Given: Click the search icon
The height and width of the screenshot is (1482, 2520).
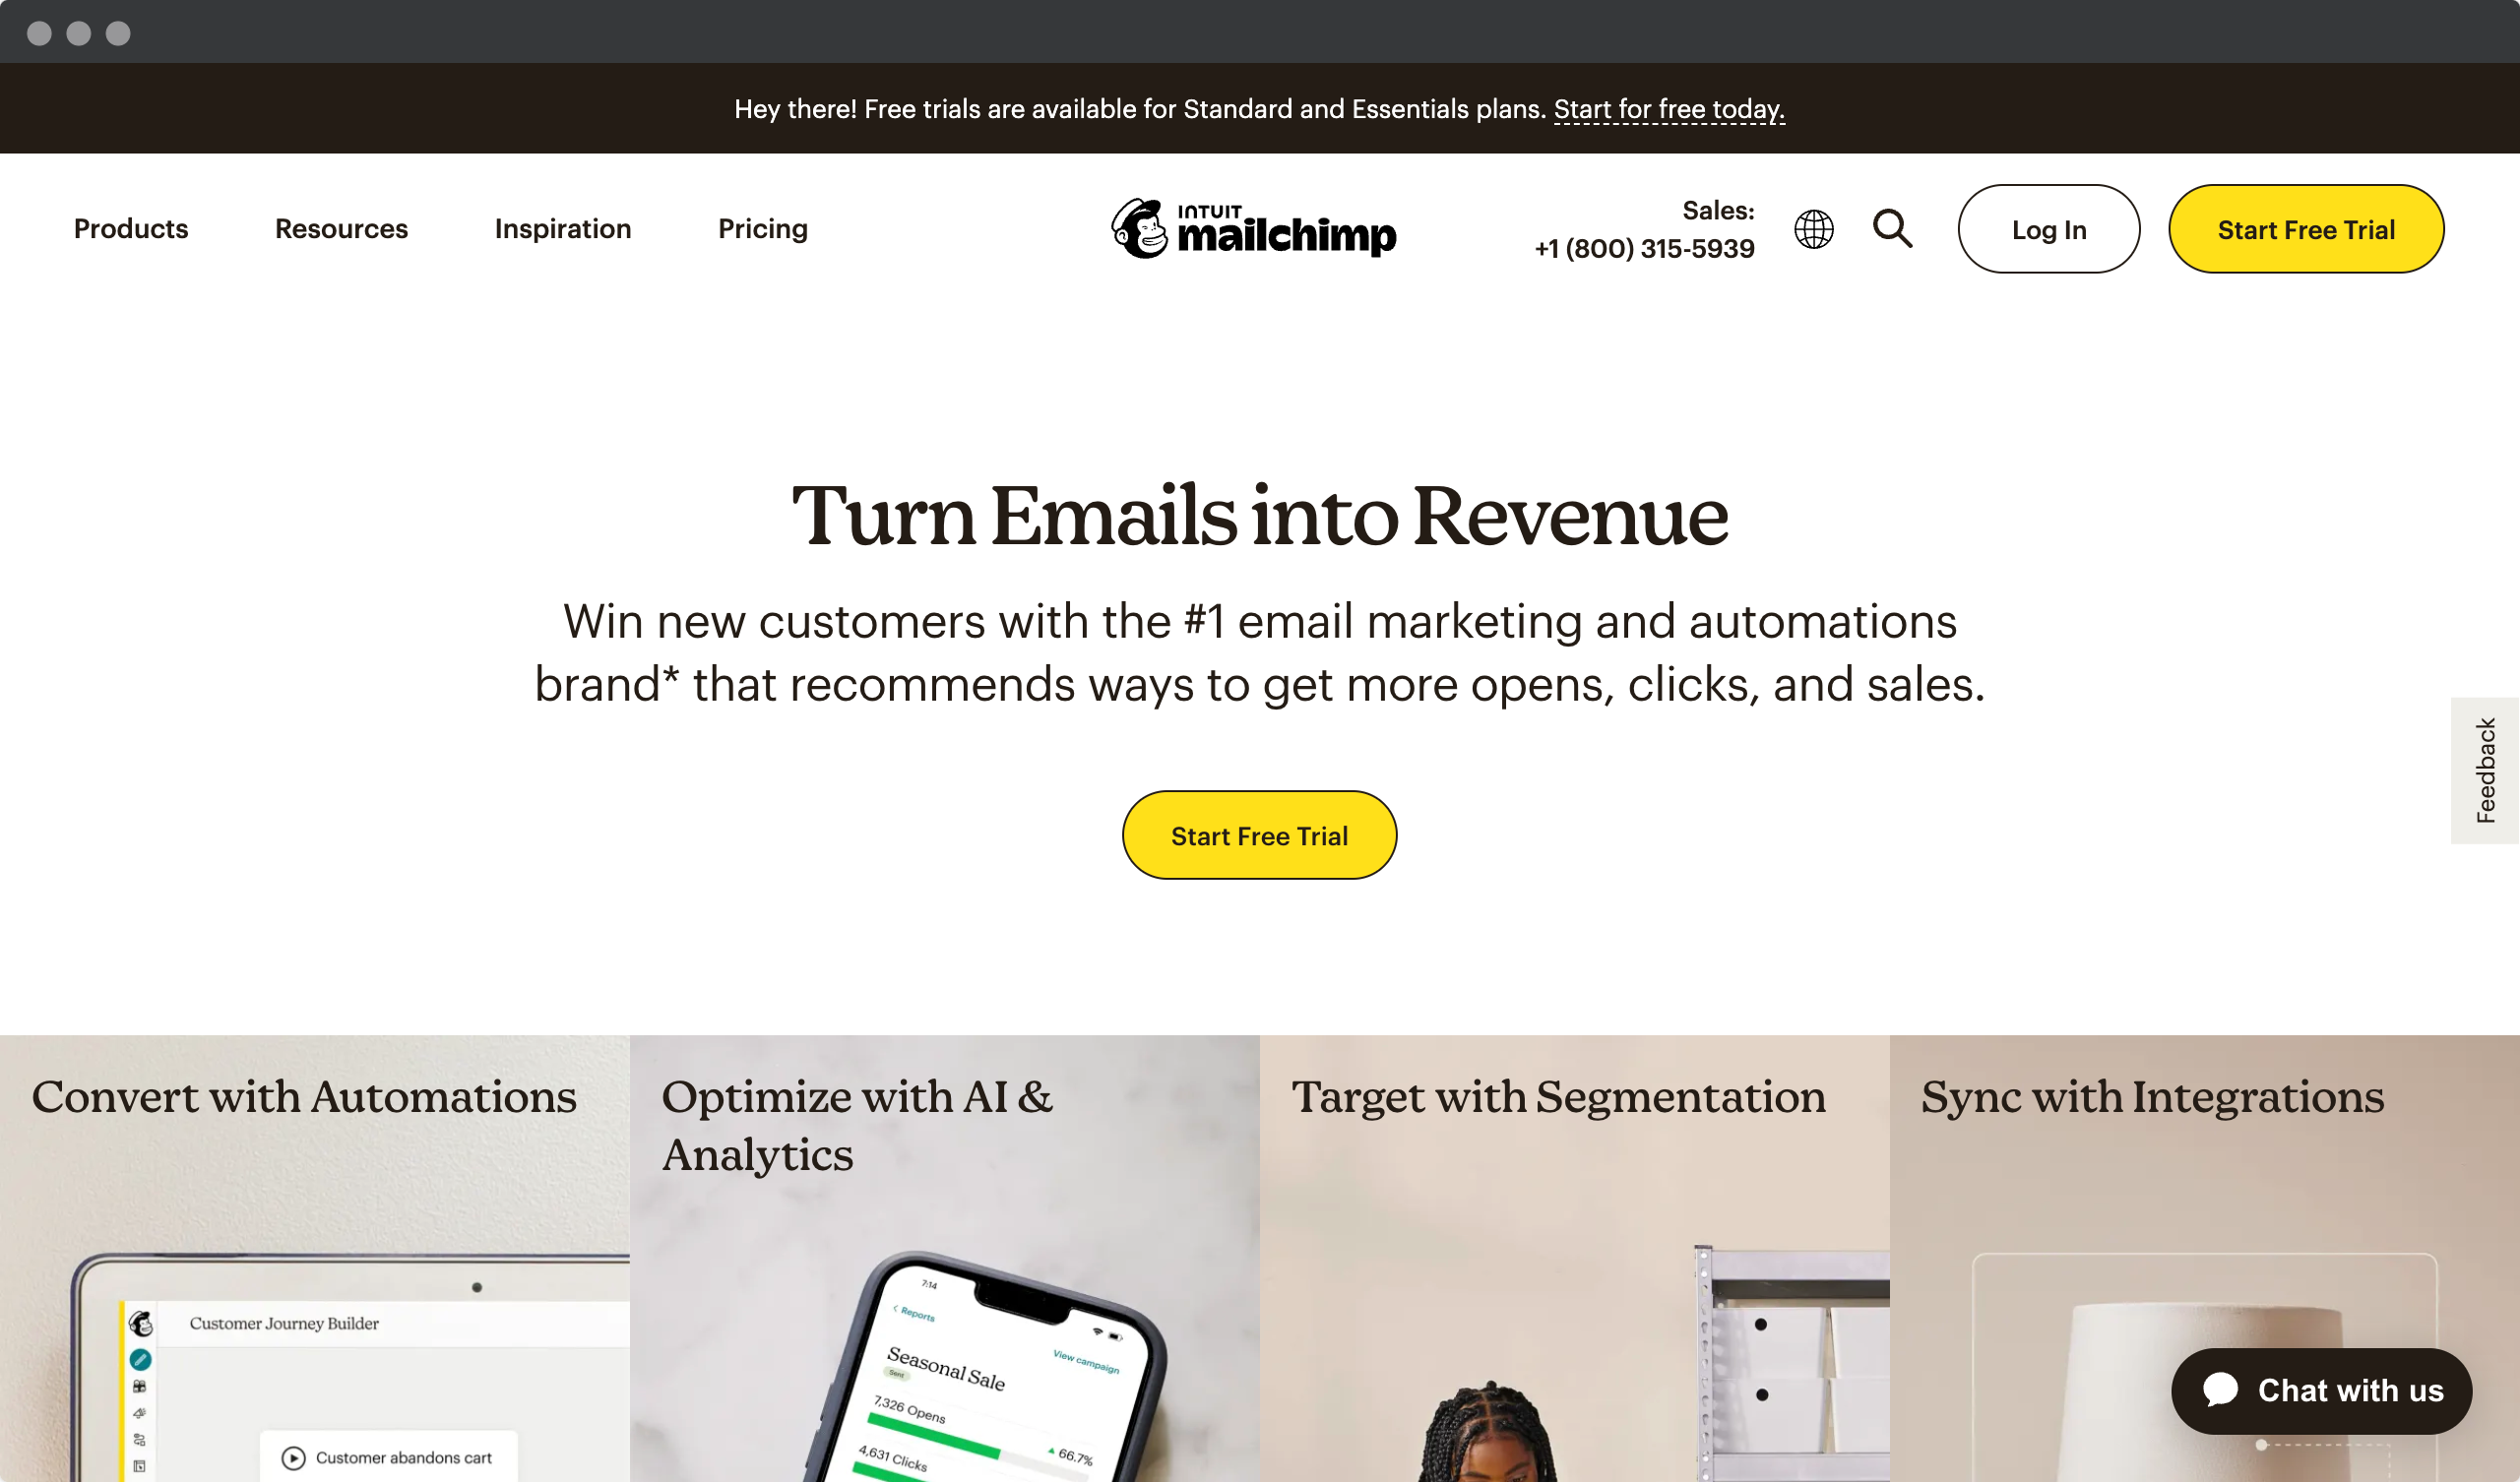Looking at the screenshot, I should click(1892, 227).
